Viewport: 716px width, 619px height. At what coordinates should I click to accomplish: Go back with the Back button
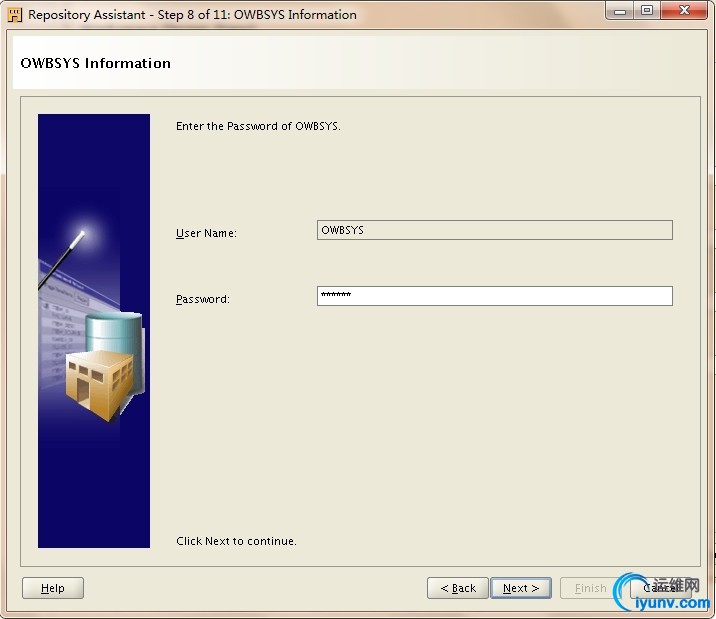[458, 588]
